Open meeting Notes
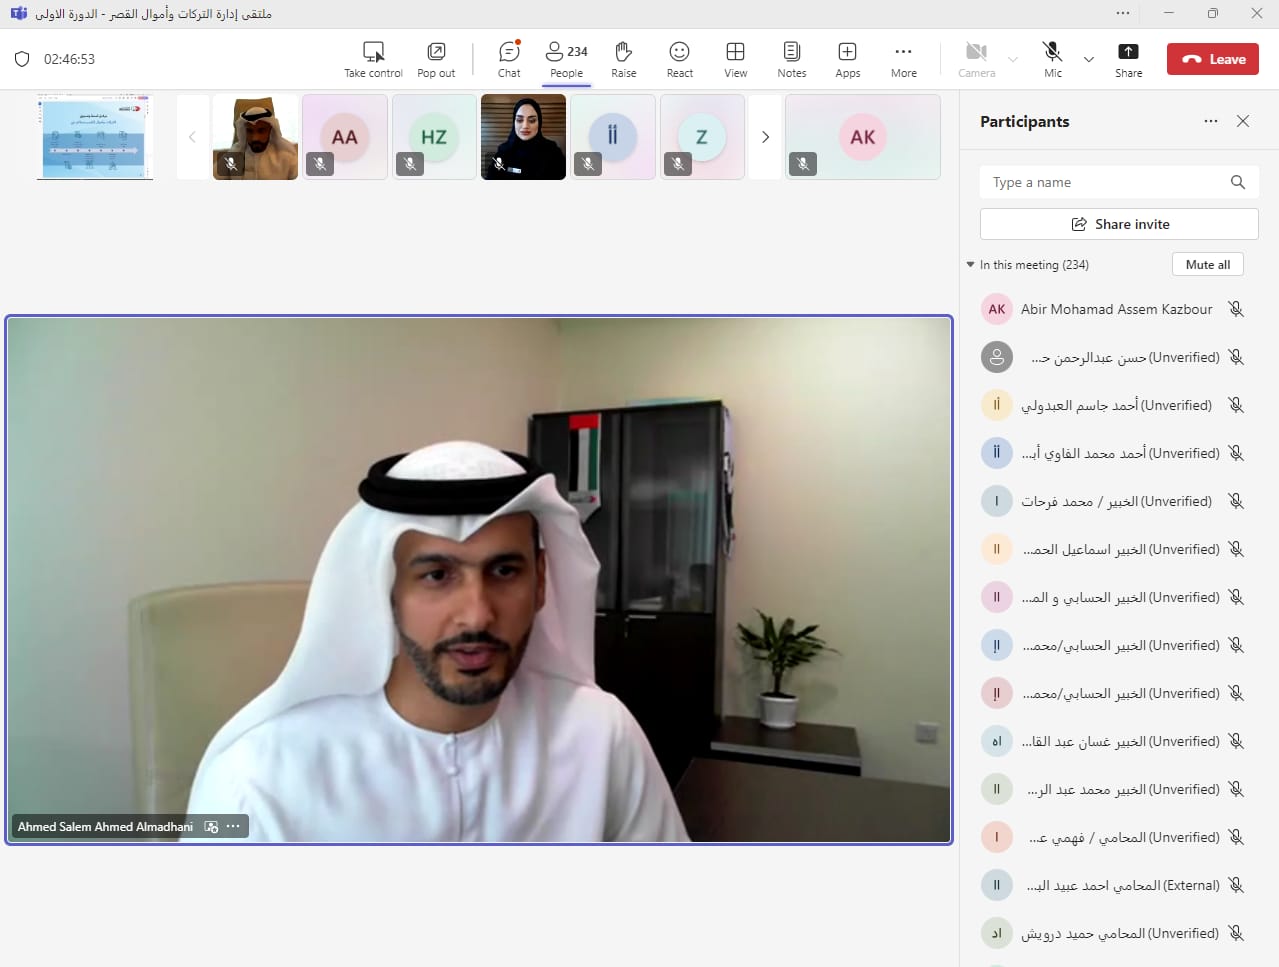This screenshot has width=1279, height=967. coord(791,59)
